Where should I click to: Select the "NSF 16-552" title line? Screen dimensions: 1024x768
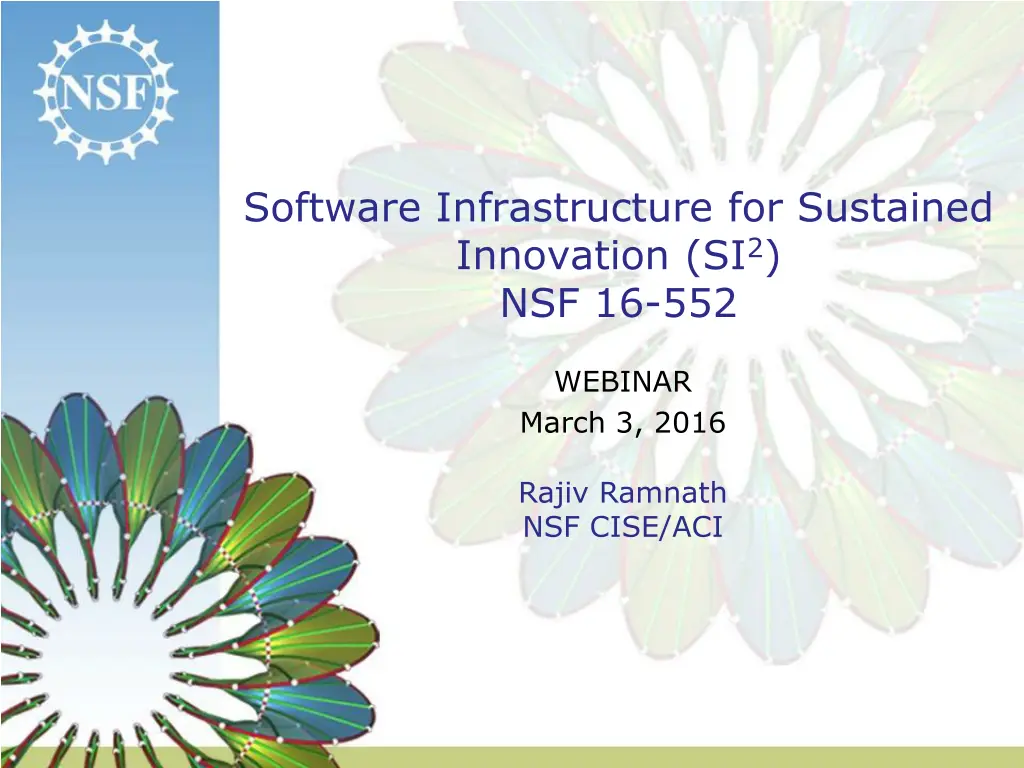tap(618, 303)
